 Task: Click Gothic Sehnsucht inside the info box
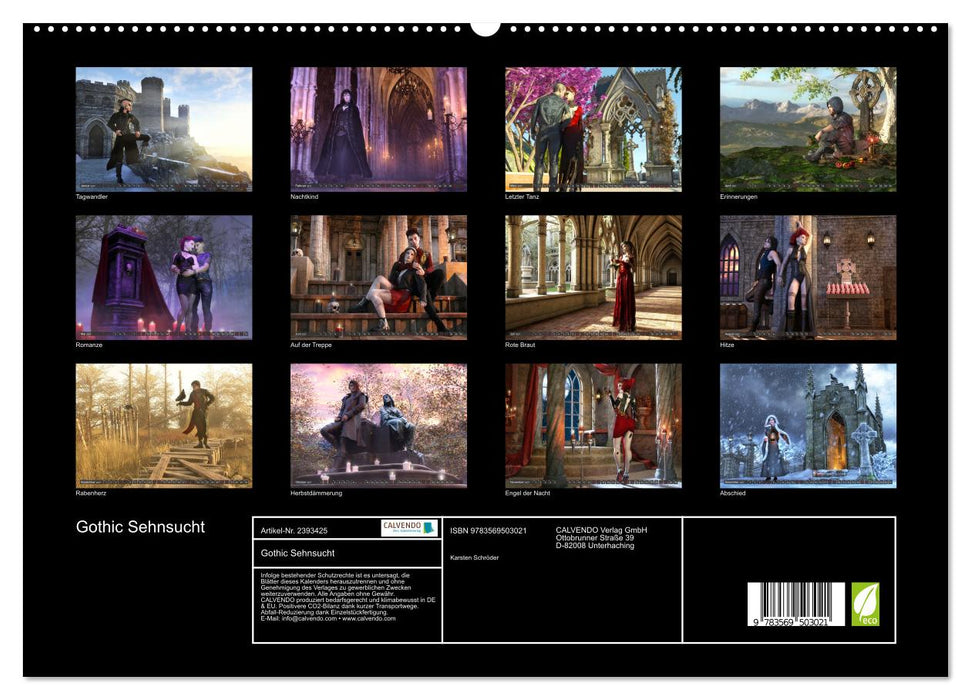[297, 553]
